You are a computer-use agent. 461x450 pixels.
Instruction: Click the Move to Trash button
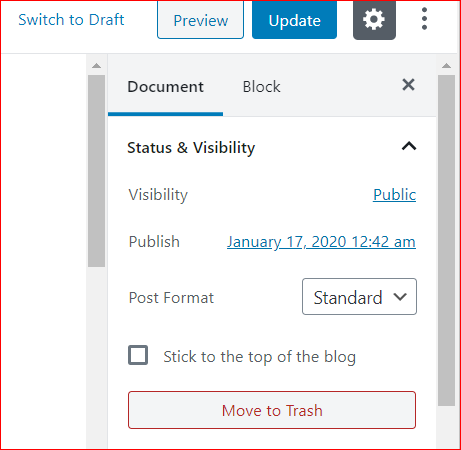(x=272, y=410)
